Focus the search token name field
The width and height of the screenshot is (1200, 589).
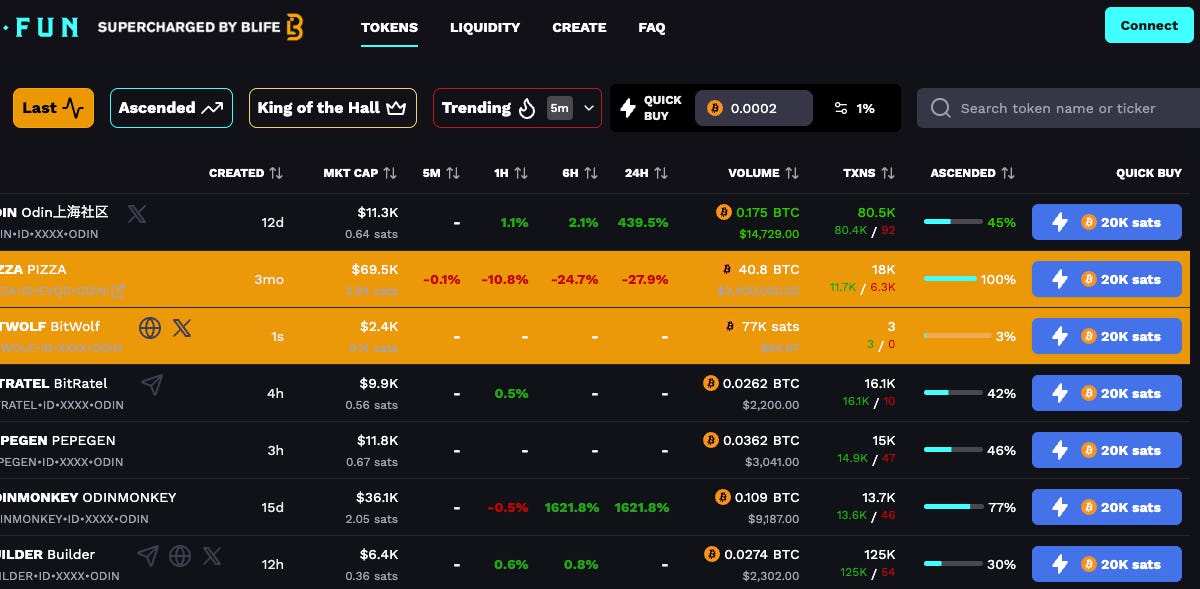coord(1058,108)
